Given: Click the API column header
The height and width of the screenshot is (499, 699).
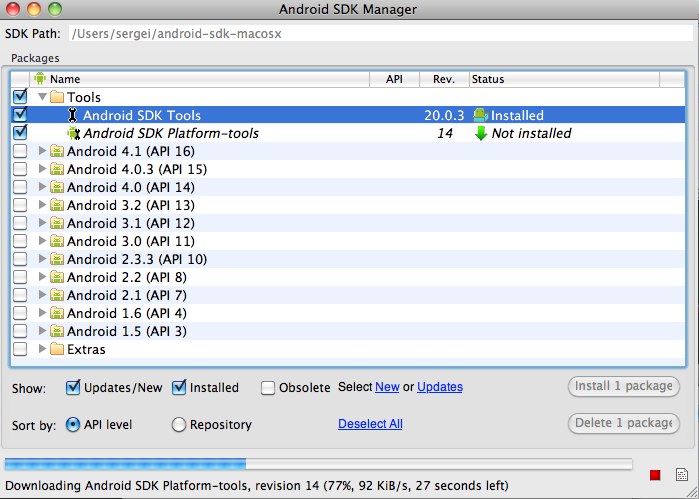Looking at the screenshot, I should click(395, 79).
